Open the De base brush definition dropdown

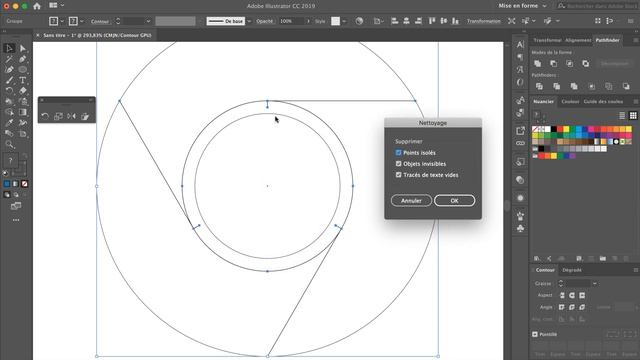[x=249, y=21]
